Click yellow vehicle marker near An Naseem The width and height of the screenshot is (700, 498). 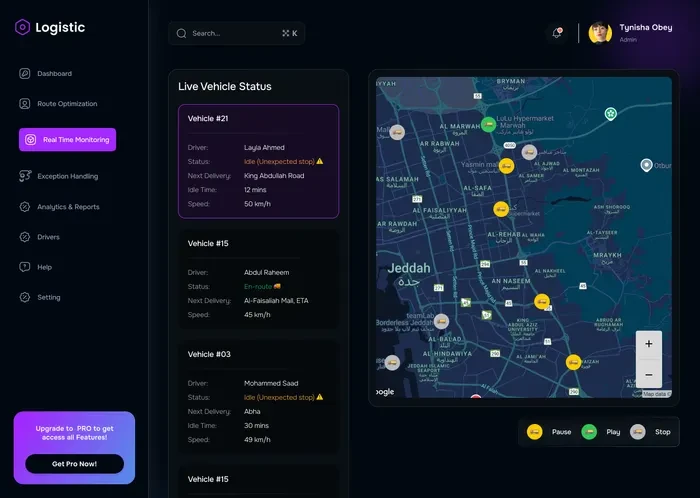click(542, 302)
